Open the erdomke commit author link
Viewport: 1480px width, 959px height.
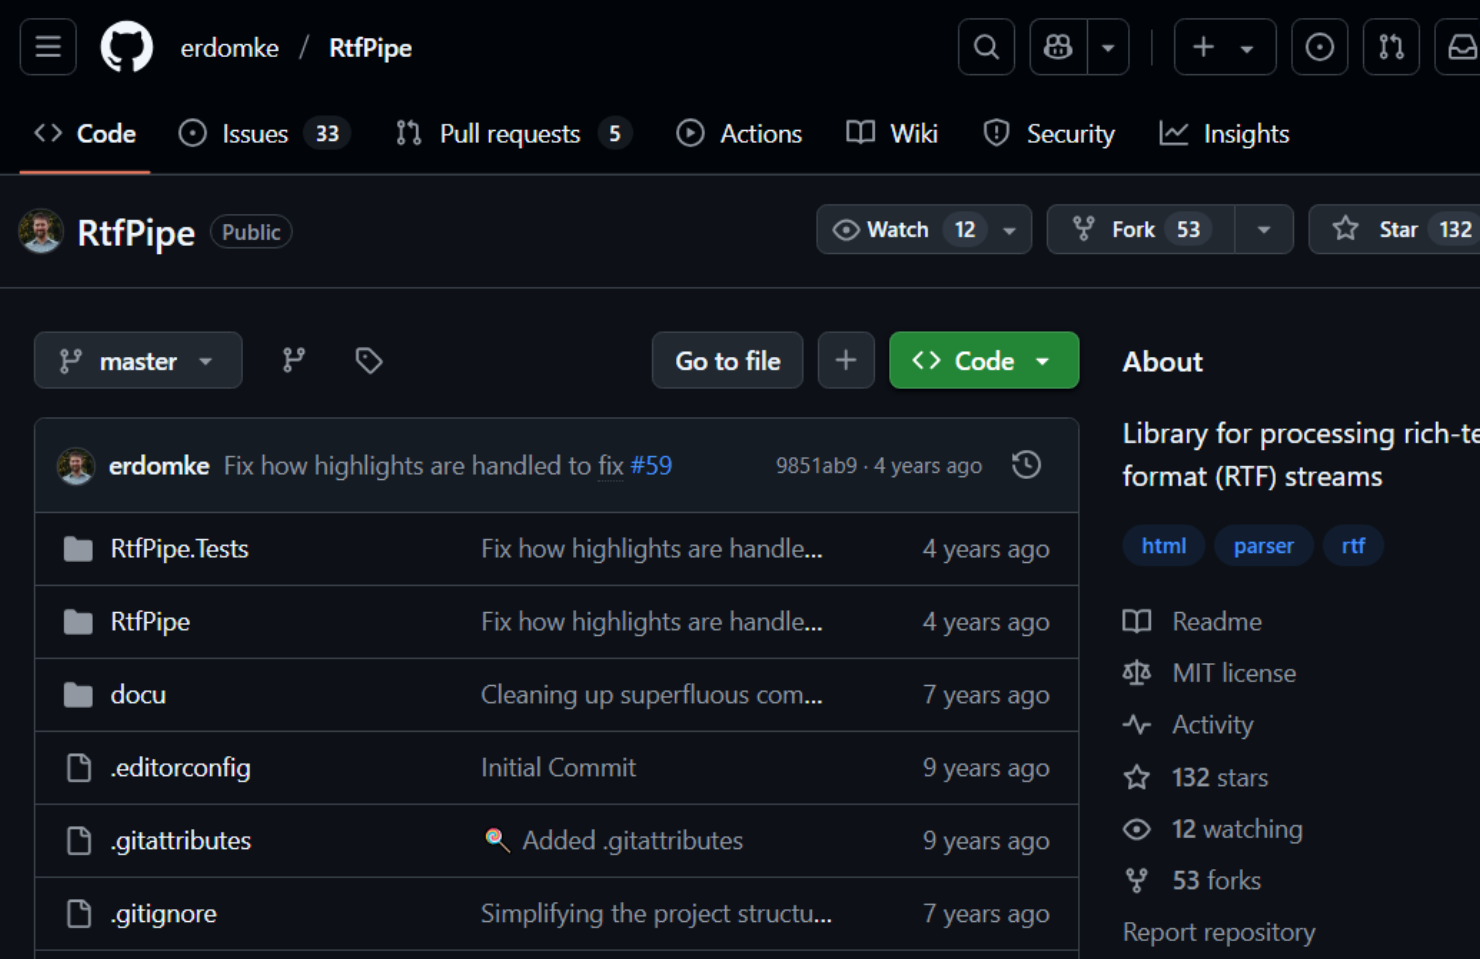[x=159, y=465]
